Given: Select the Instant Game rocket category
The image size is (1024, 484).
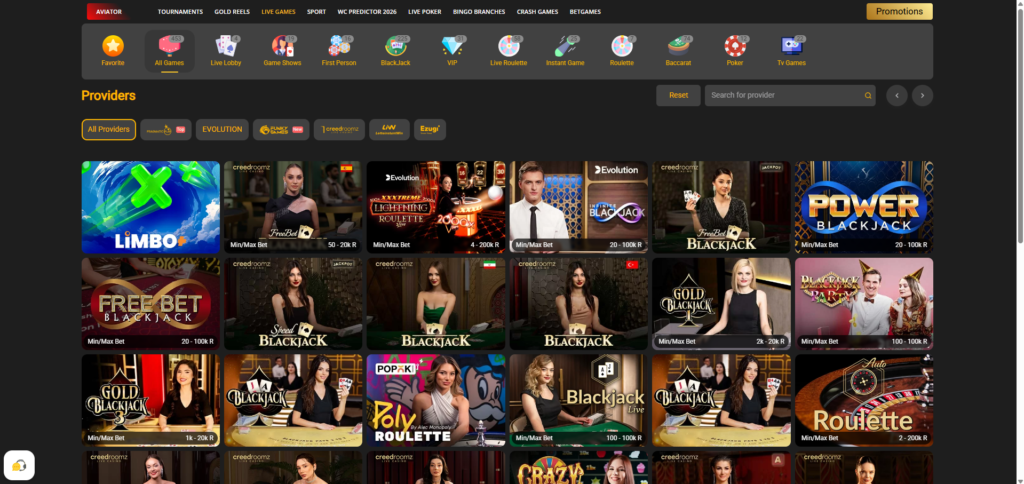Looking at the screenshot, I should click(565, 51).
